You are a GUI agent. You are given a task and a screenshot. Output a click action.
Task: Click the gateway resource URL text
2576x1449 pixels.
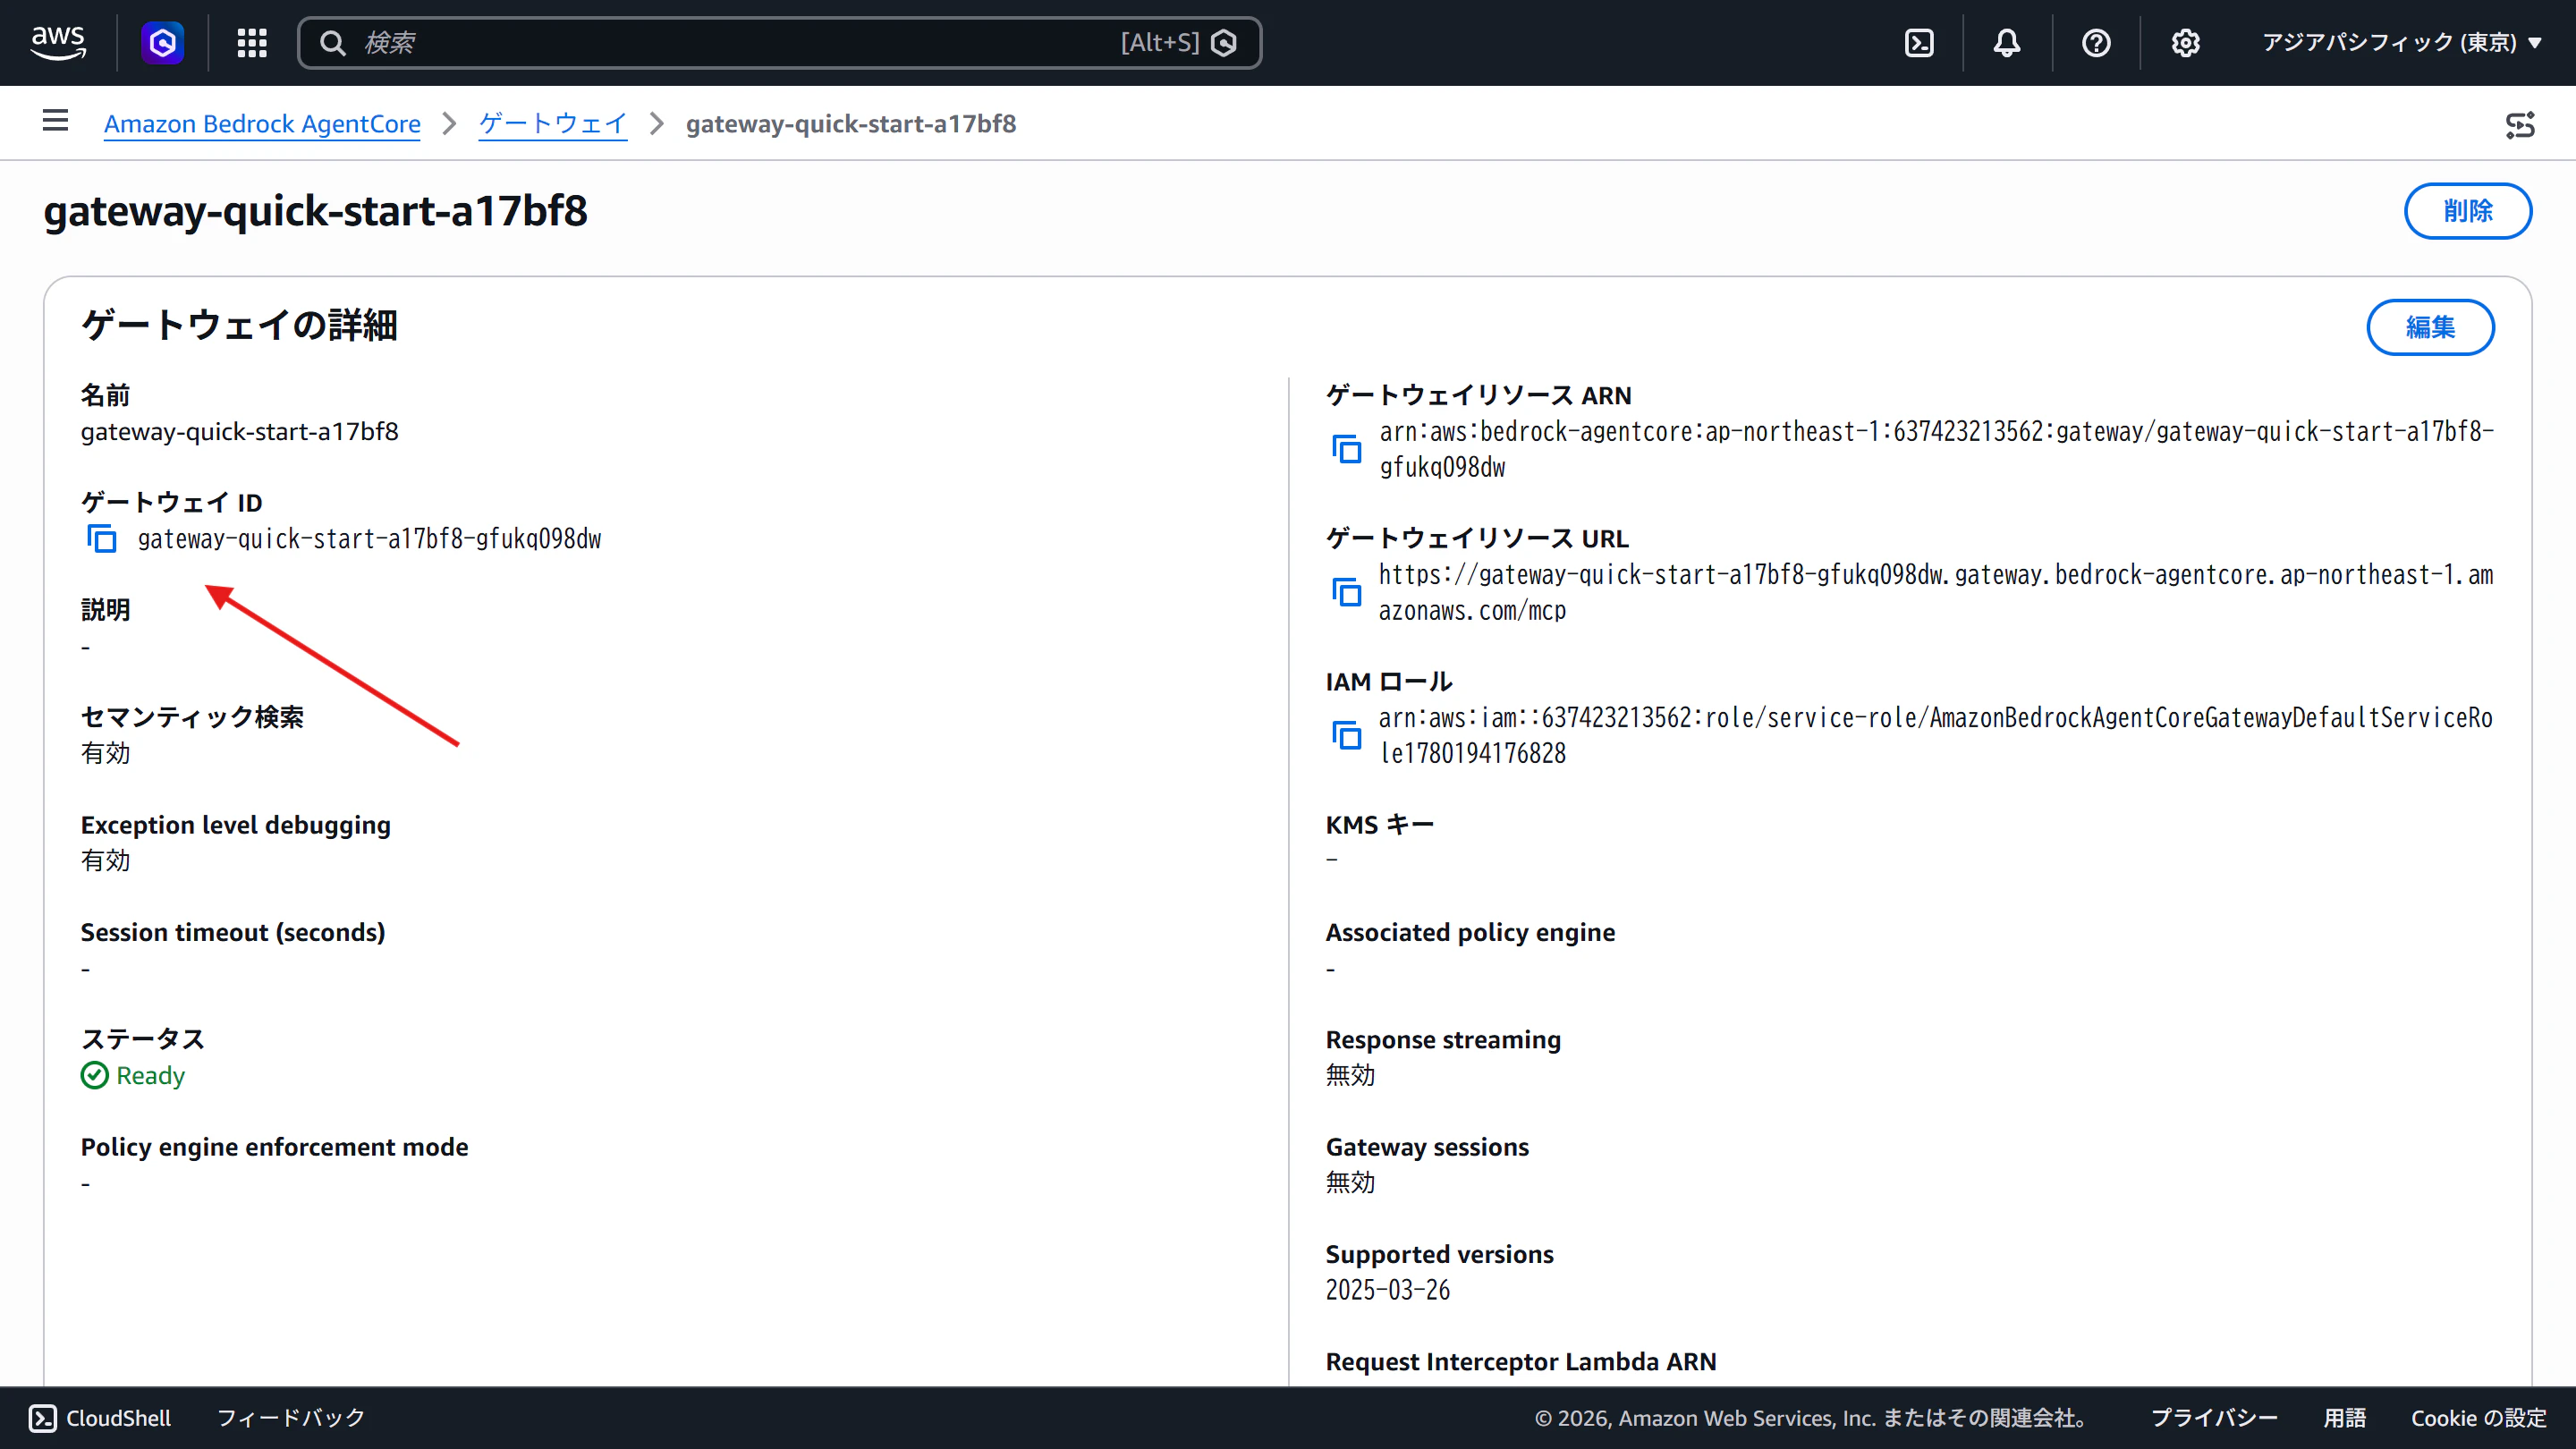pyautogui.click(x=1936, y=592)
